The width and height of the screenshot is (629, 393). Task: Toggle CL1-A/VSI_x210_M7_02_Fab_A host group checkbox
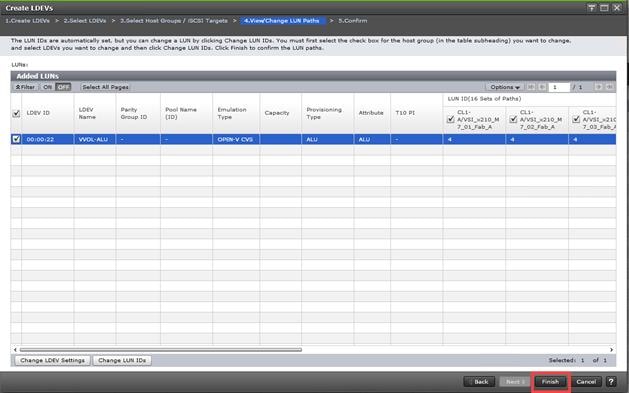point(513,119)
